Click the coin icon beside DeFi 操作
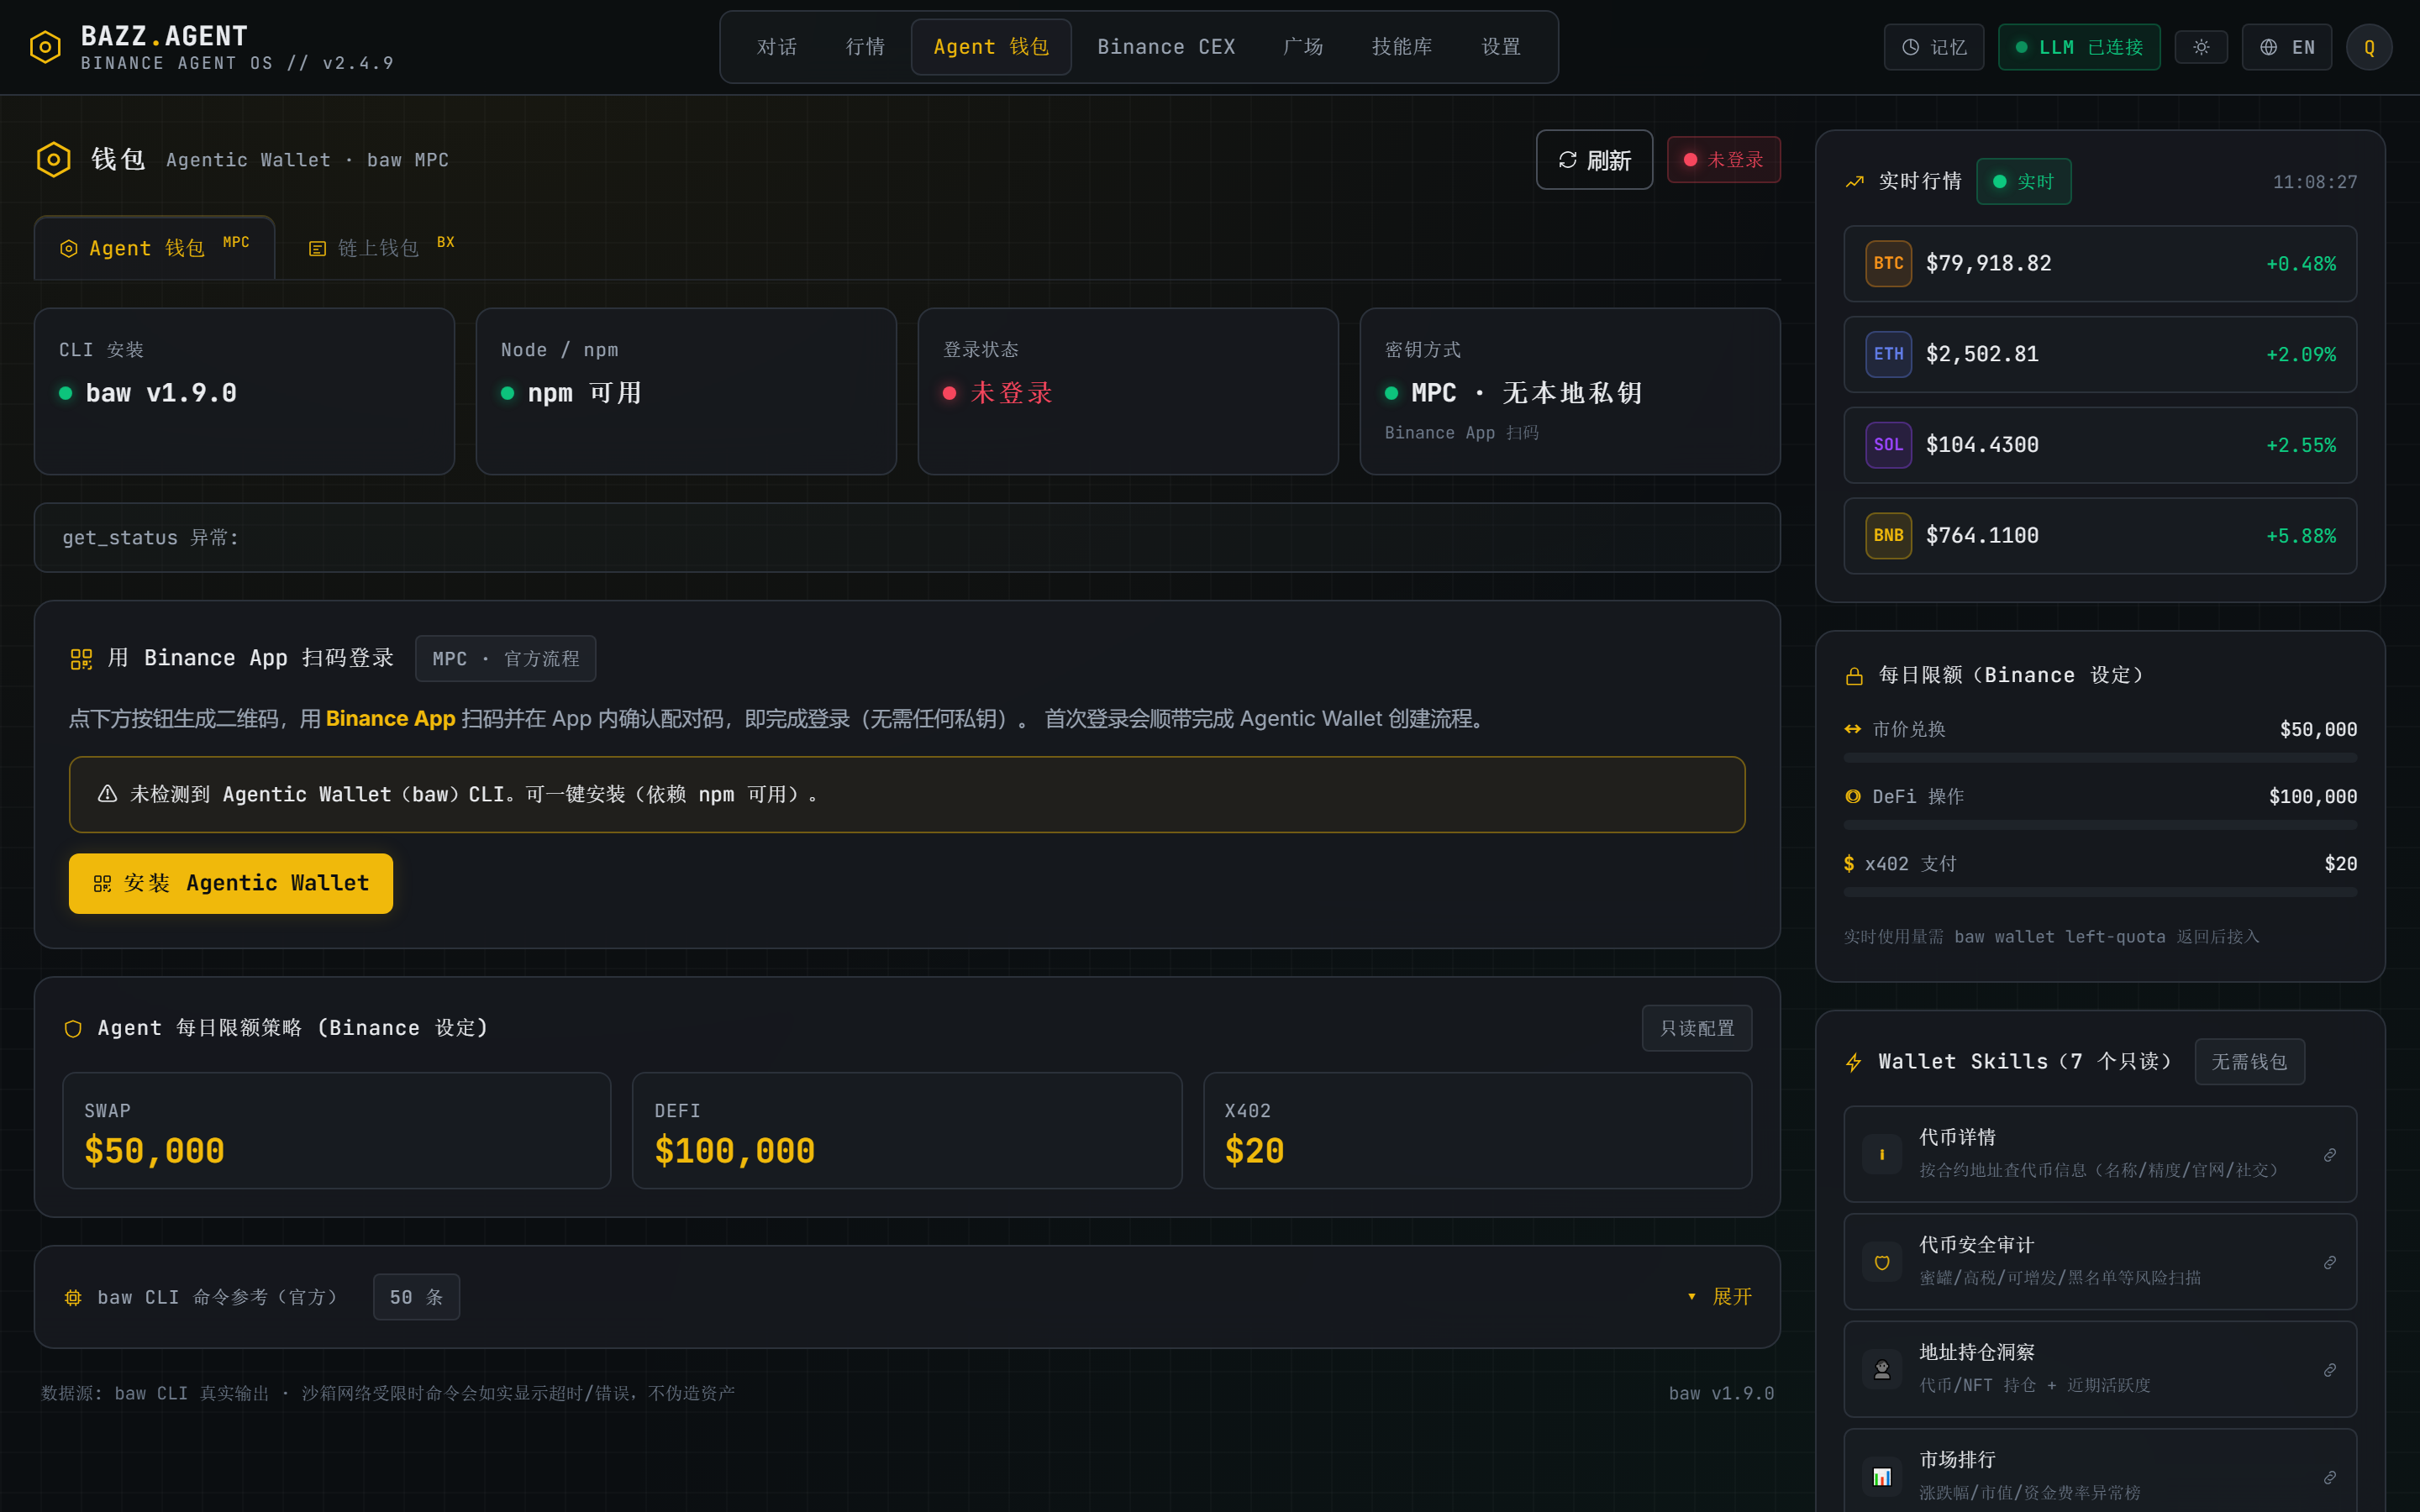Image resolution: width=2420 pixels, height=1512 pixels. click(1853, 797)
